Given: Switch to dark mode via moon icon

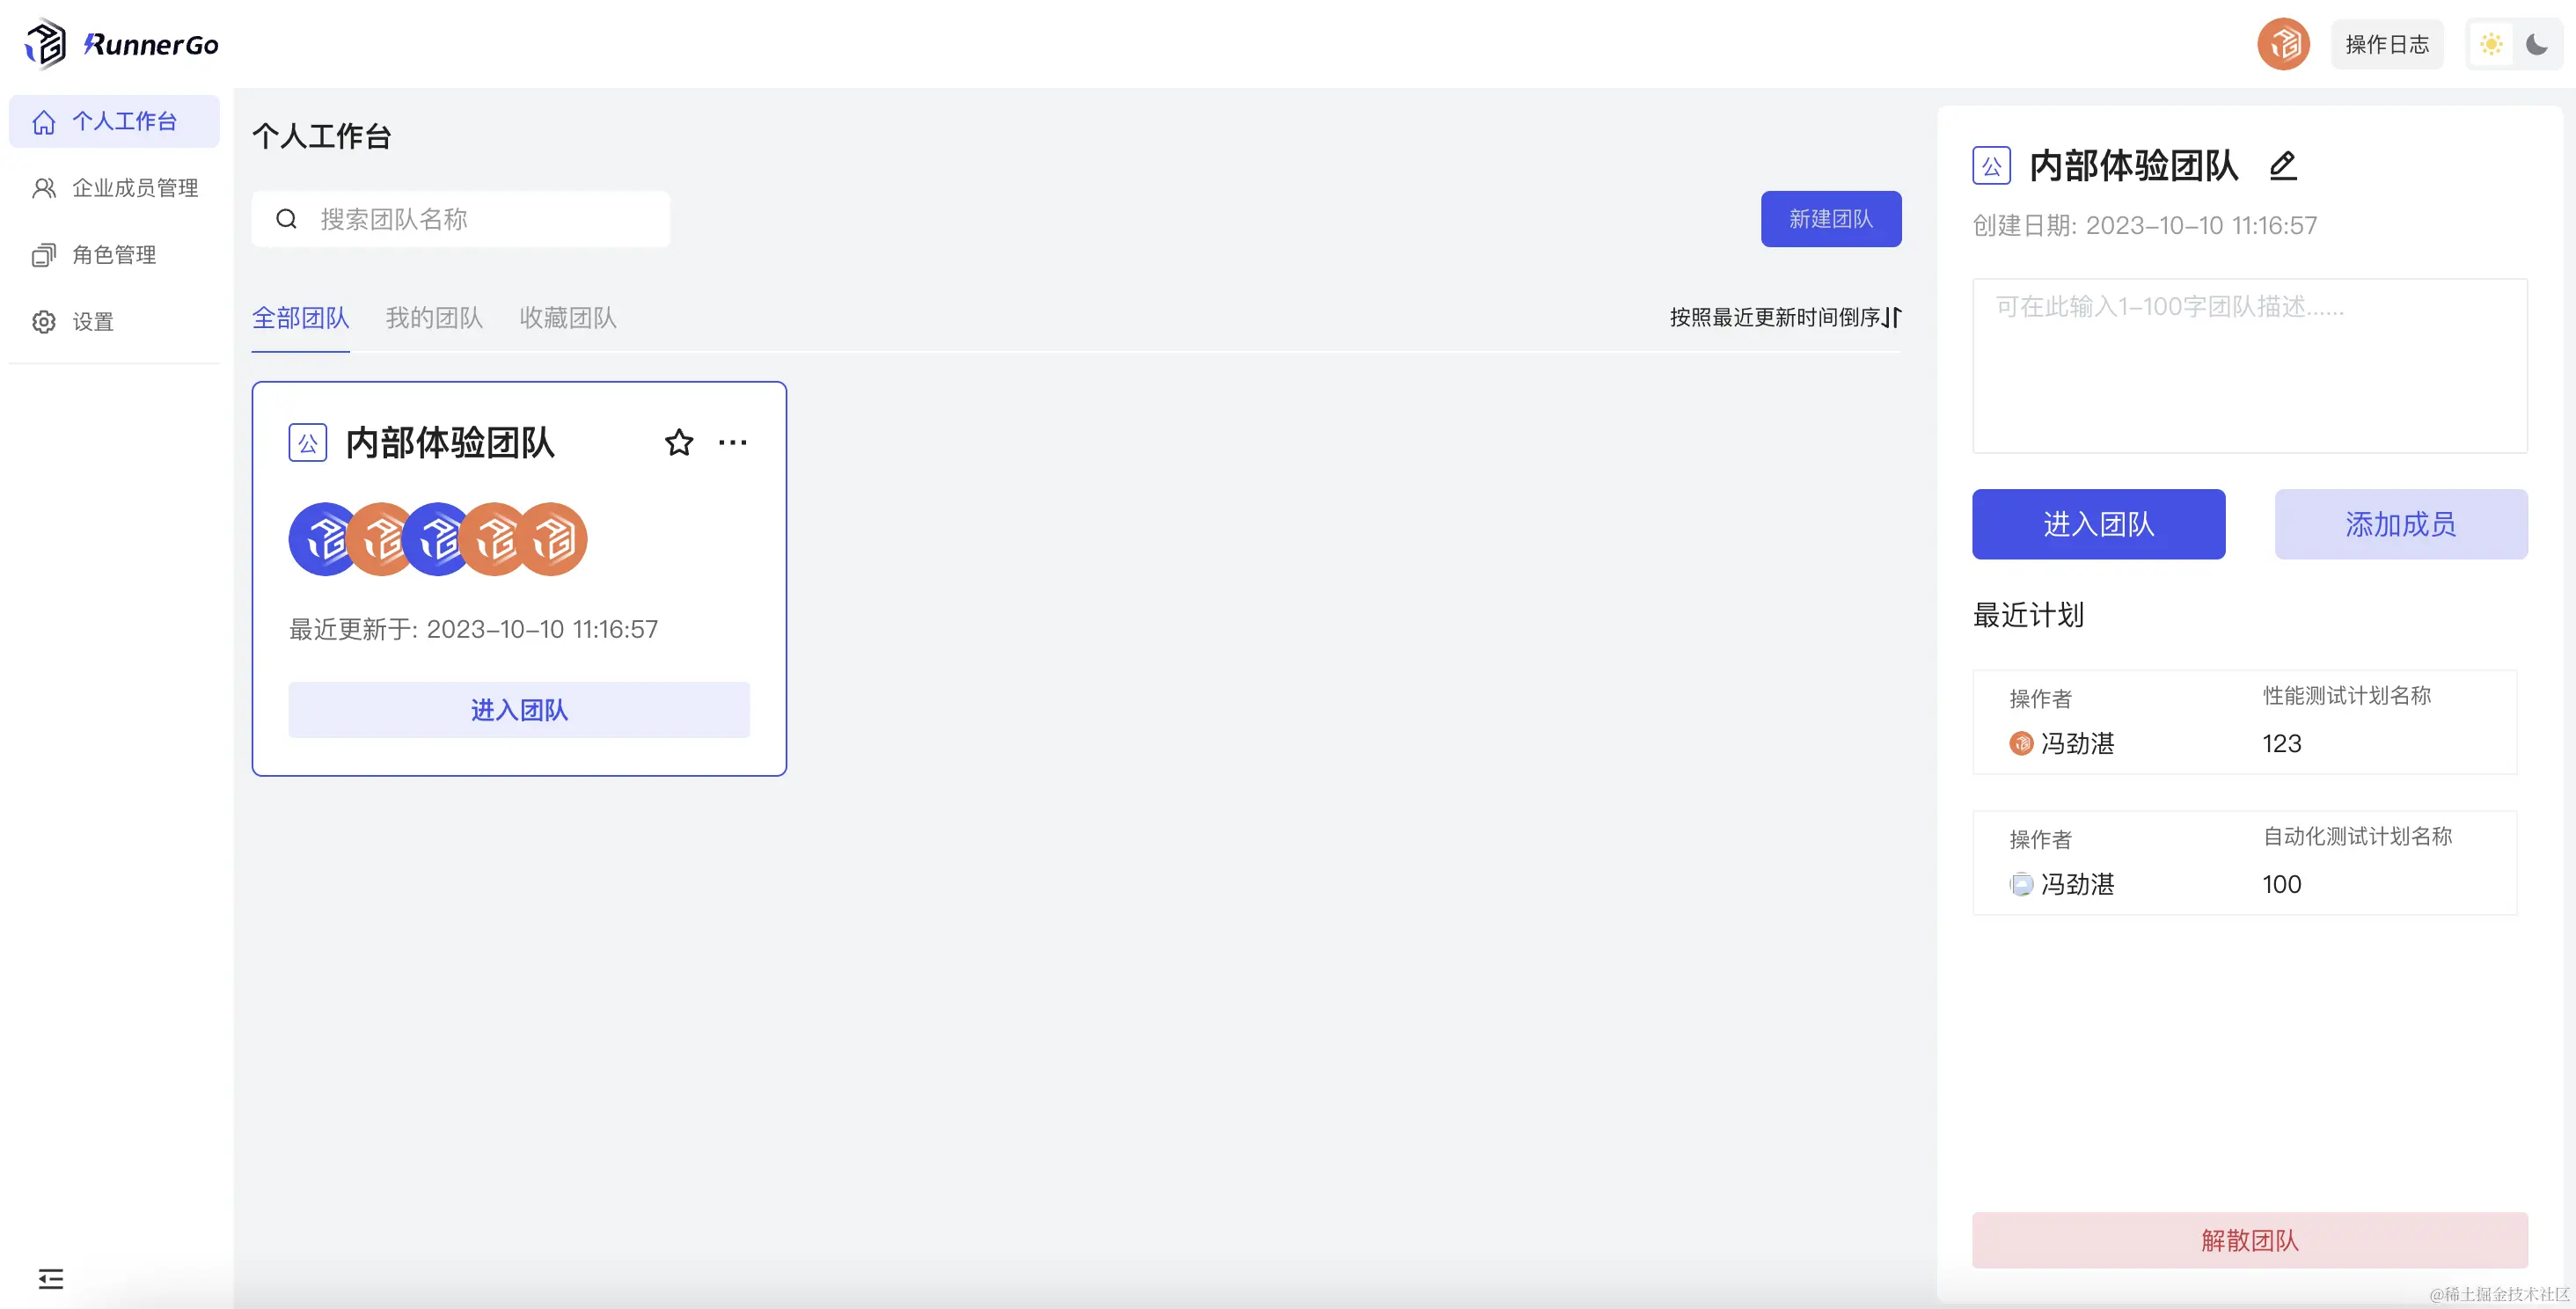Looking at the screenshot, I should tap(2537, 44).
